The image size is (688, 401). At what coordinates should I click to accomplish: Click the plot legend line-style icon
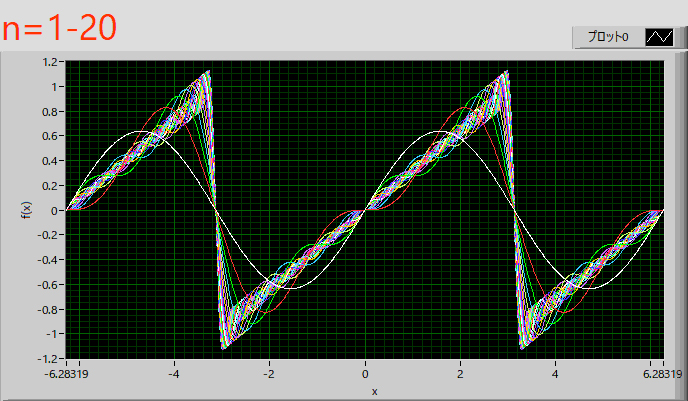660,37
